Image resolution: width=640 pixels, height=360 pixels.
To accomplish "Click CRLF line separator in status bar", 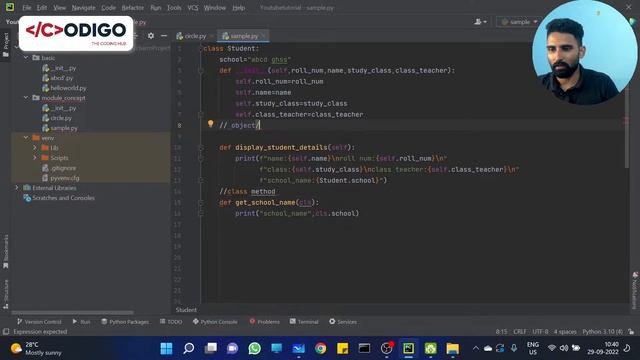I will coord(520,331).
